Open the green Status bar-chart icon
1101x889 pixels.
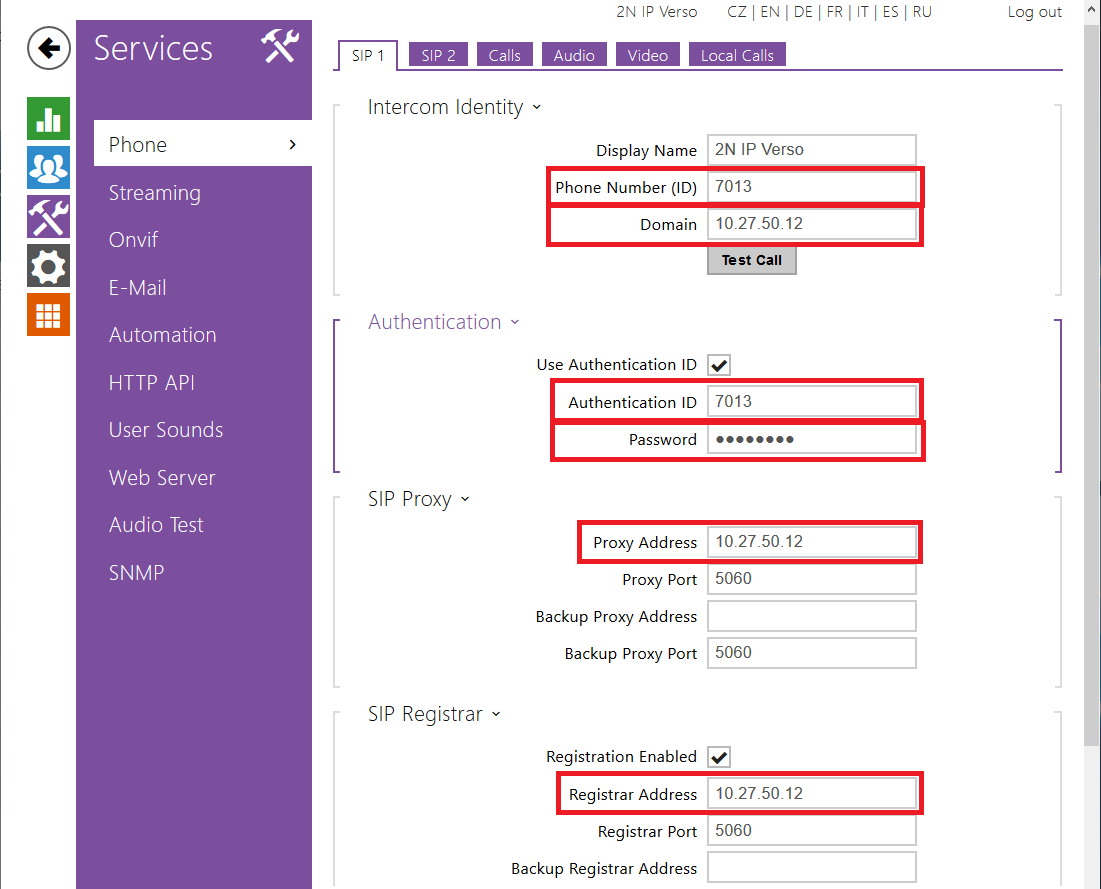48,119
